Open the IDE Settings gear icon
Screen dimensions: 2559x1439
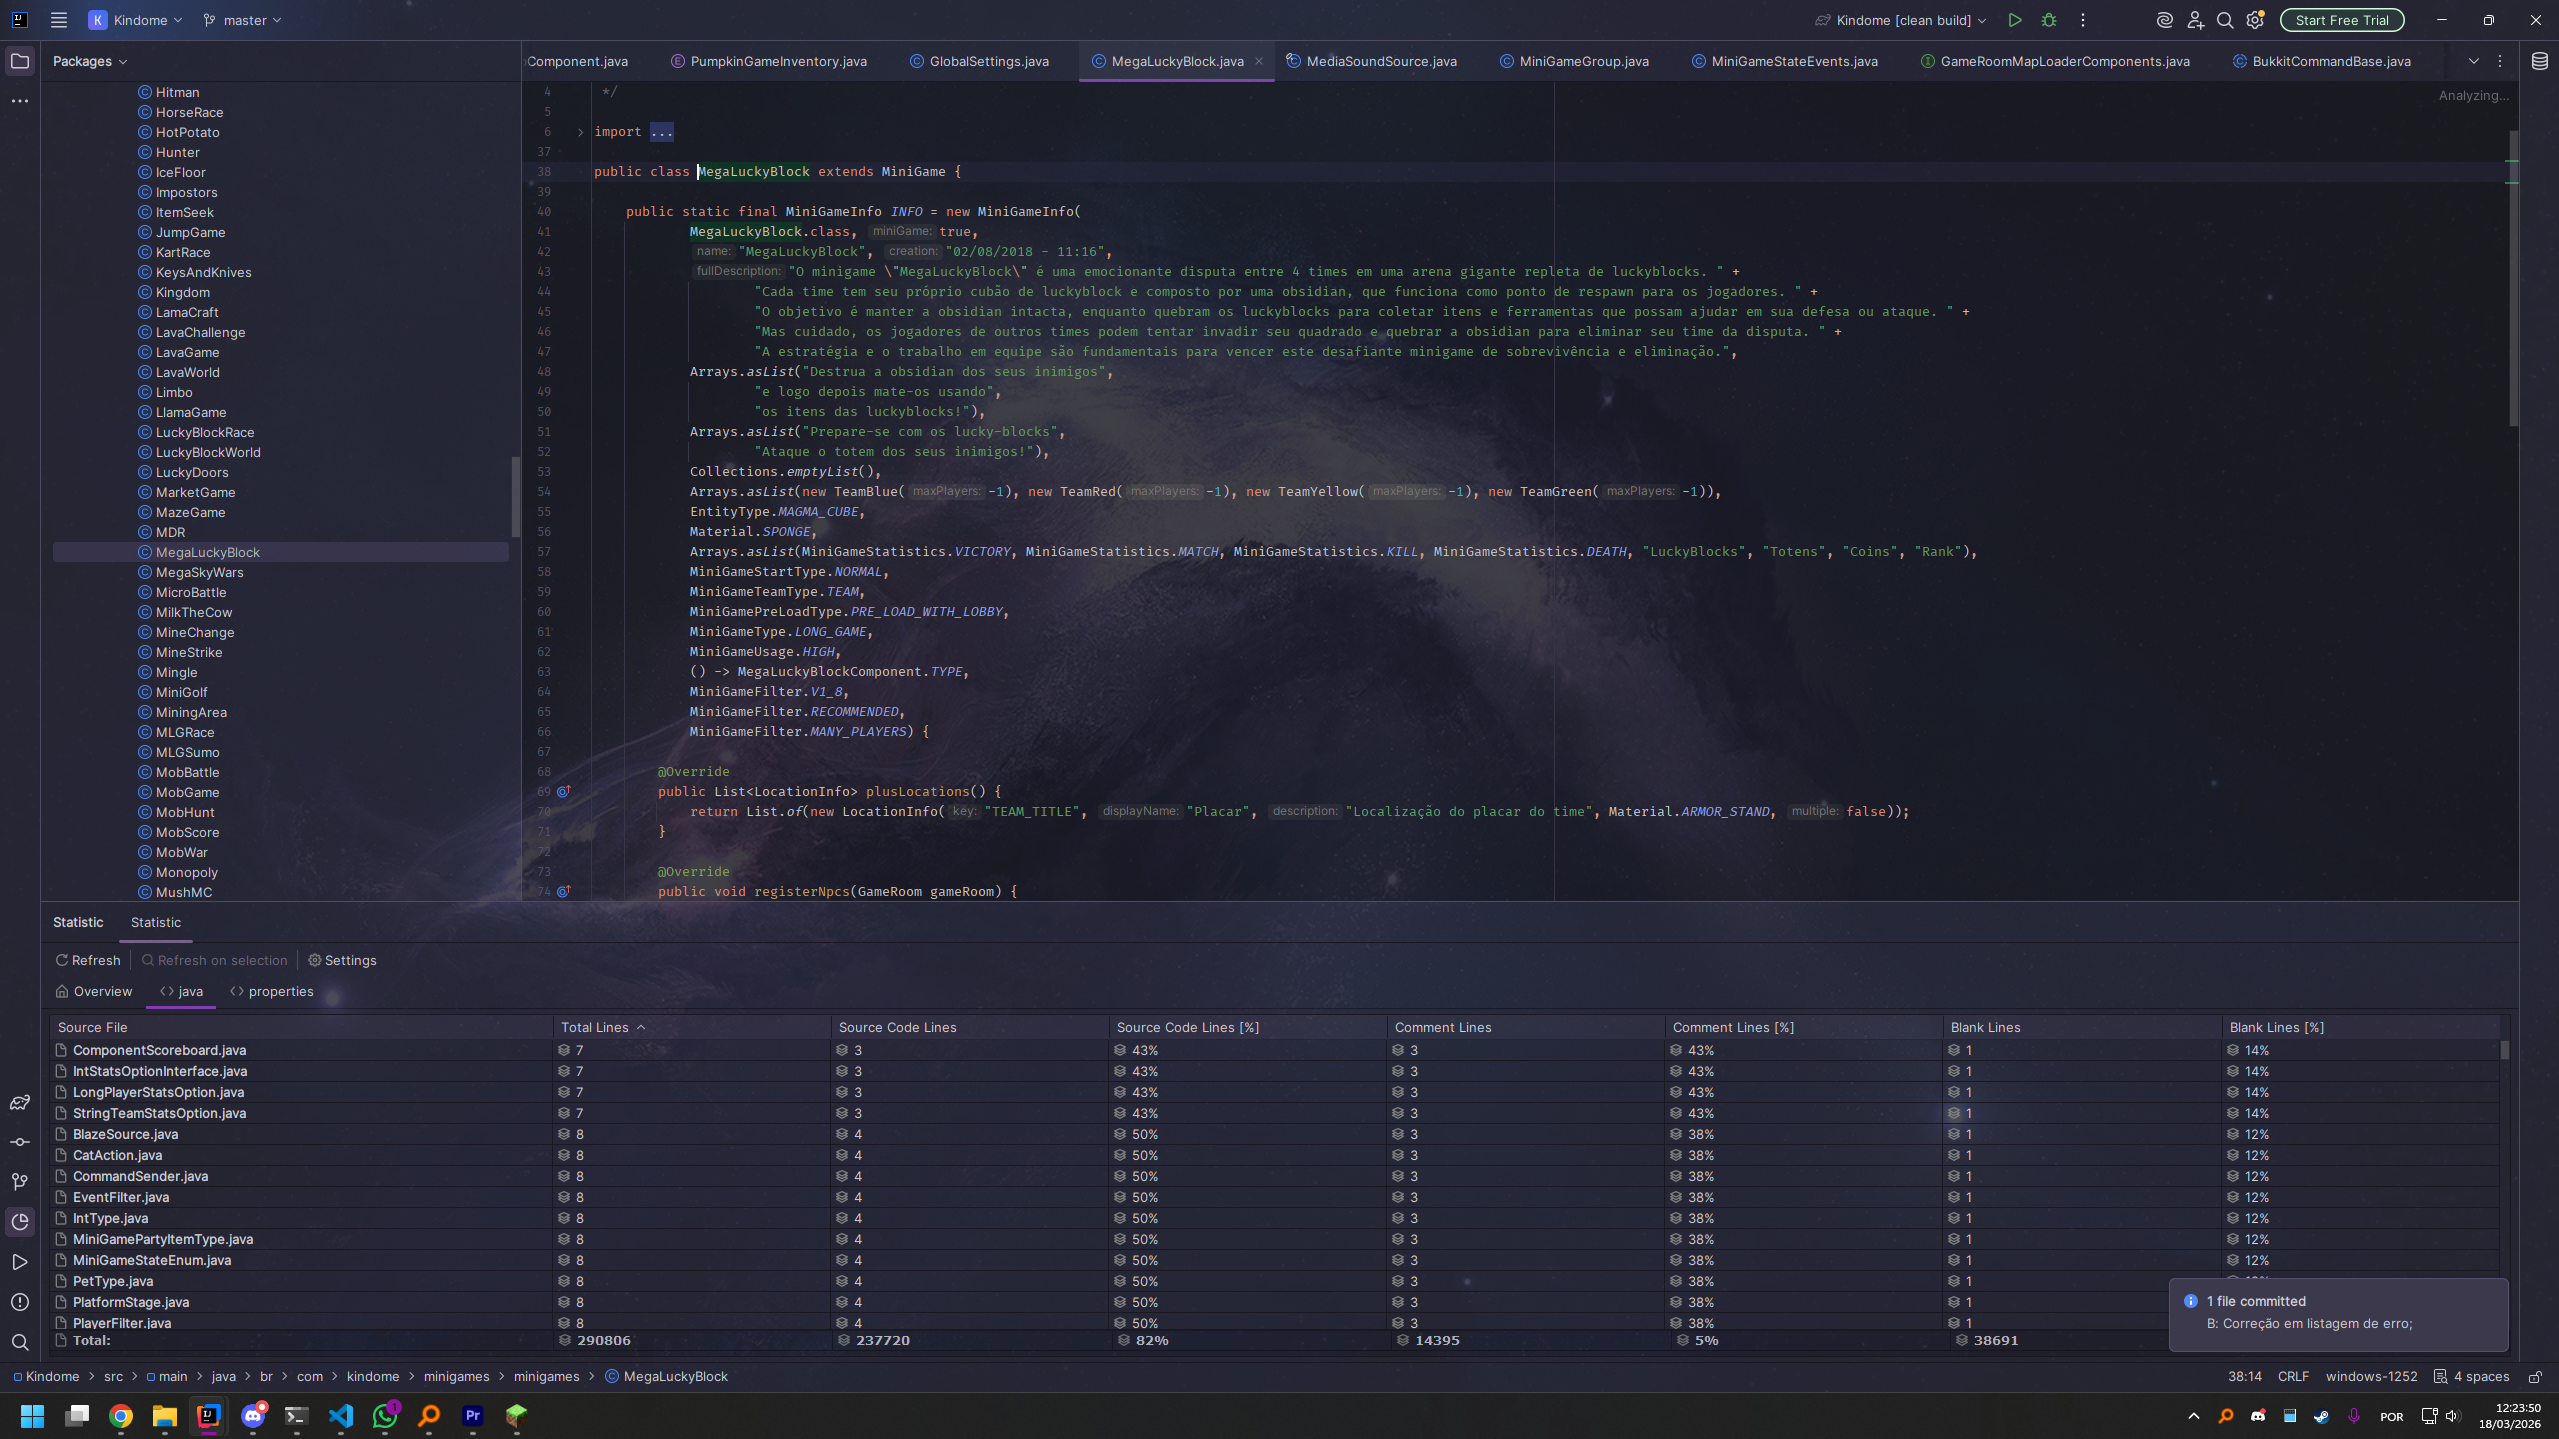2256,20
